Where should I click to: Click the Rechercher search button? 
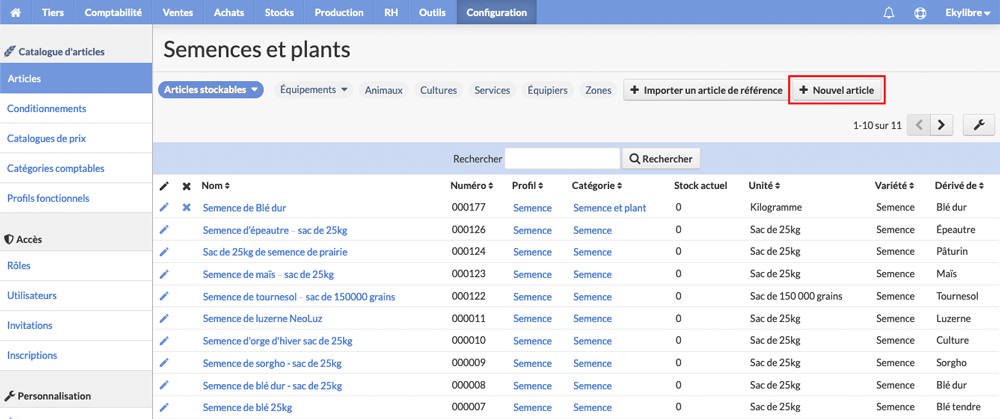pyautogui.click(x=661, y=159)
